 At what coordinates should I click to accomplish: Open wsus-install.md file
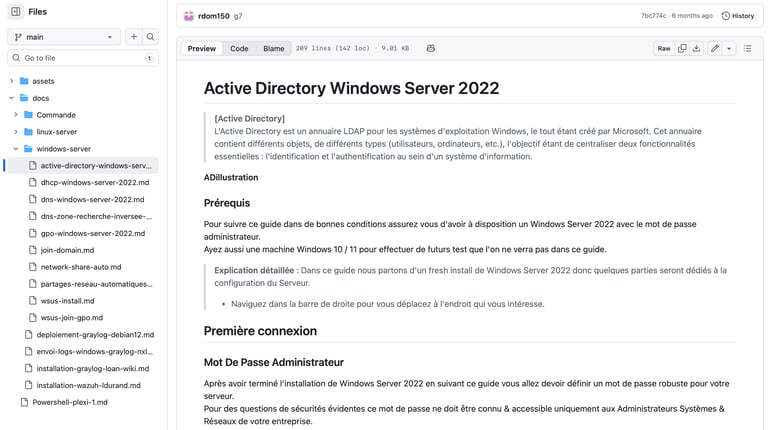pos(68,301)
